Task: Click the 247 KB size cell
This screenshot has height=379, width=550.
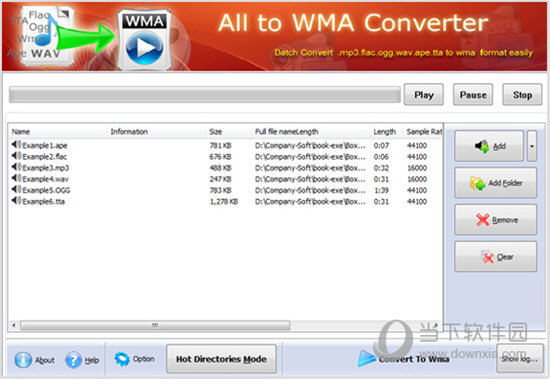Action: [x=220, y=179]
